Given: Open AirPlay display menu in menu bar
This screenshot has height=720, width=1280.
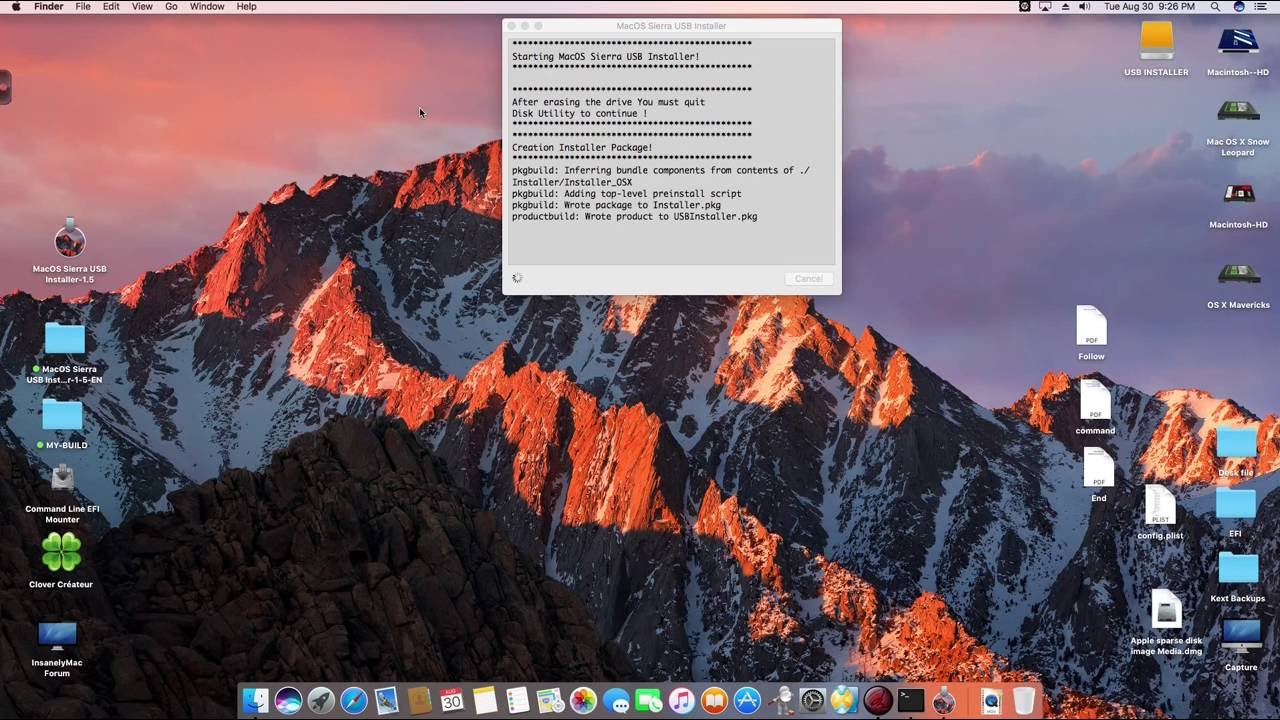Looking at the screenshot, I should point(1045,6).
